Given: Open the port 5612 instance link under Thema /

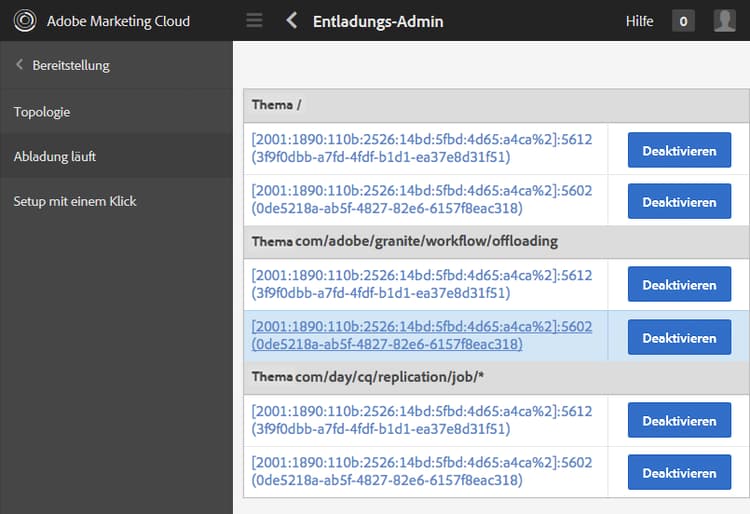Looking at the screenshot, I should tap(421, 148).
